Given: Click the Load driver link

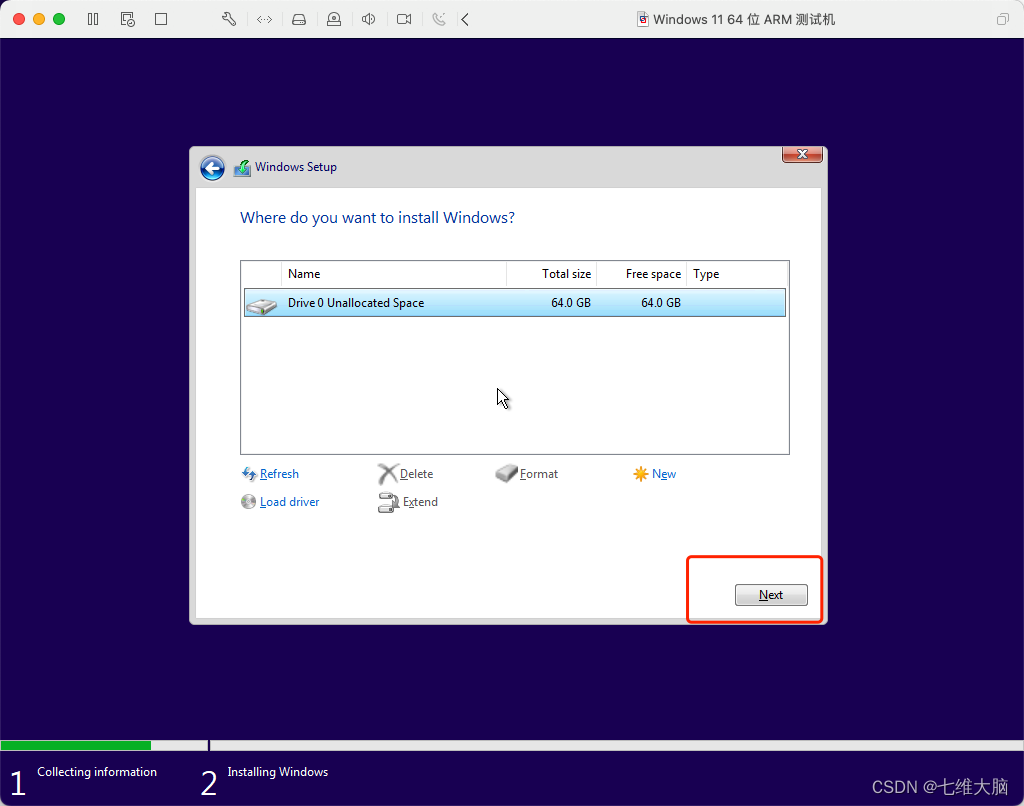Looking at the screenshot, I should tap(289, 502).
